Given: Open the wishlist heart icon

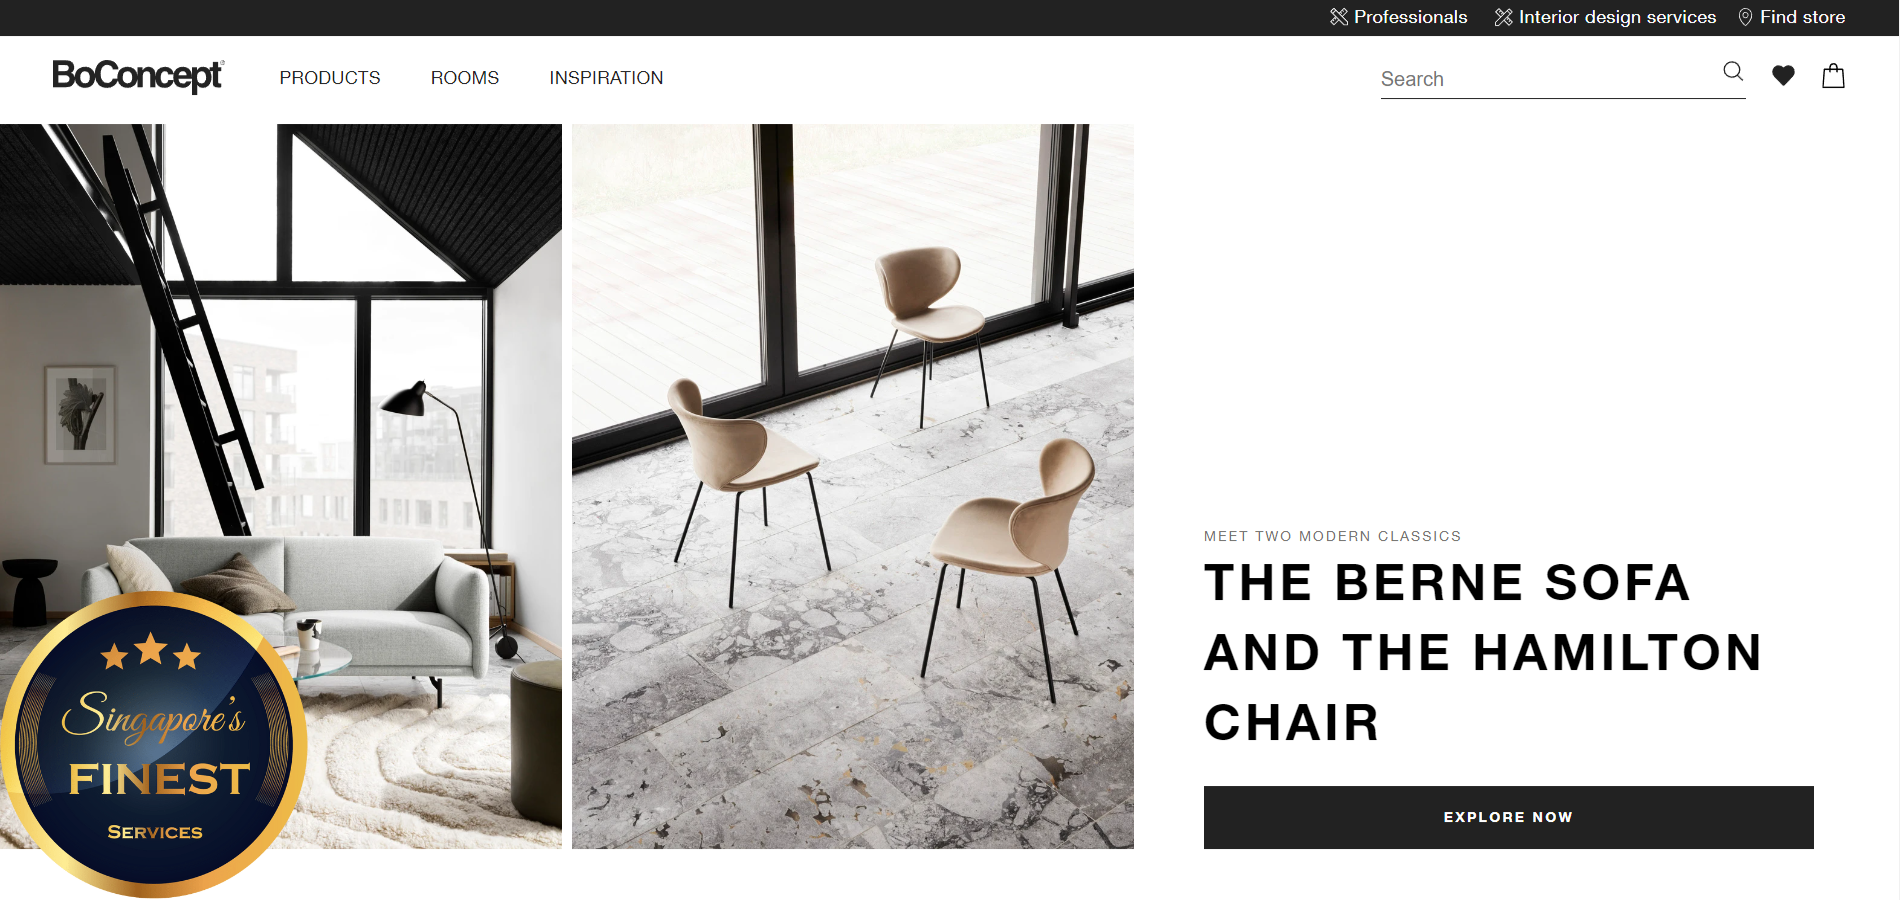Looking at the screenshot, I should [x=1783, y=76].
